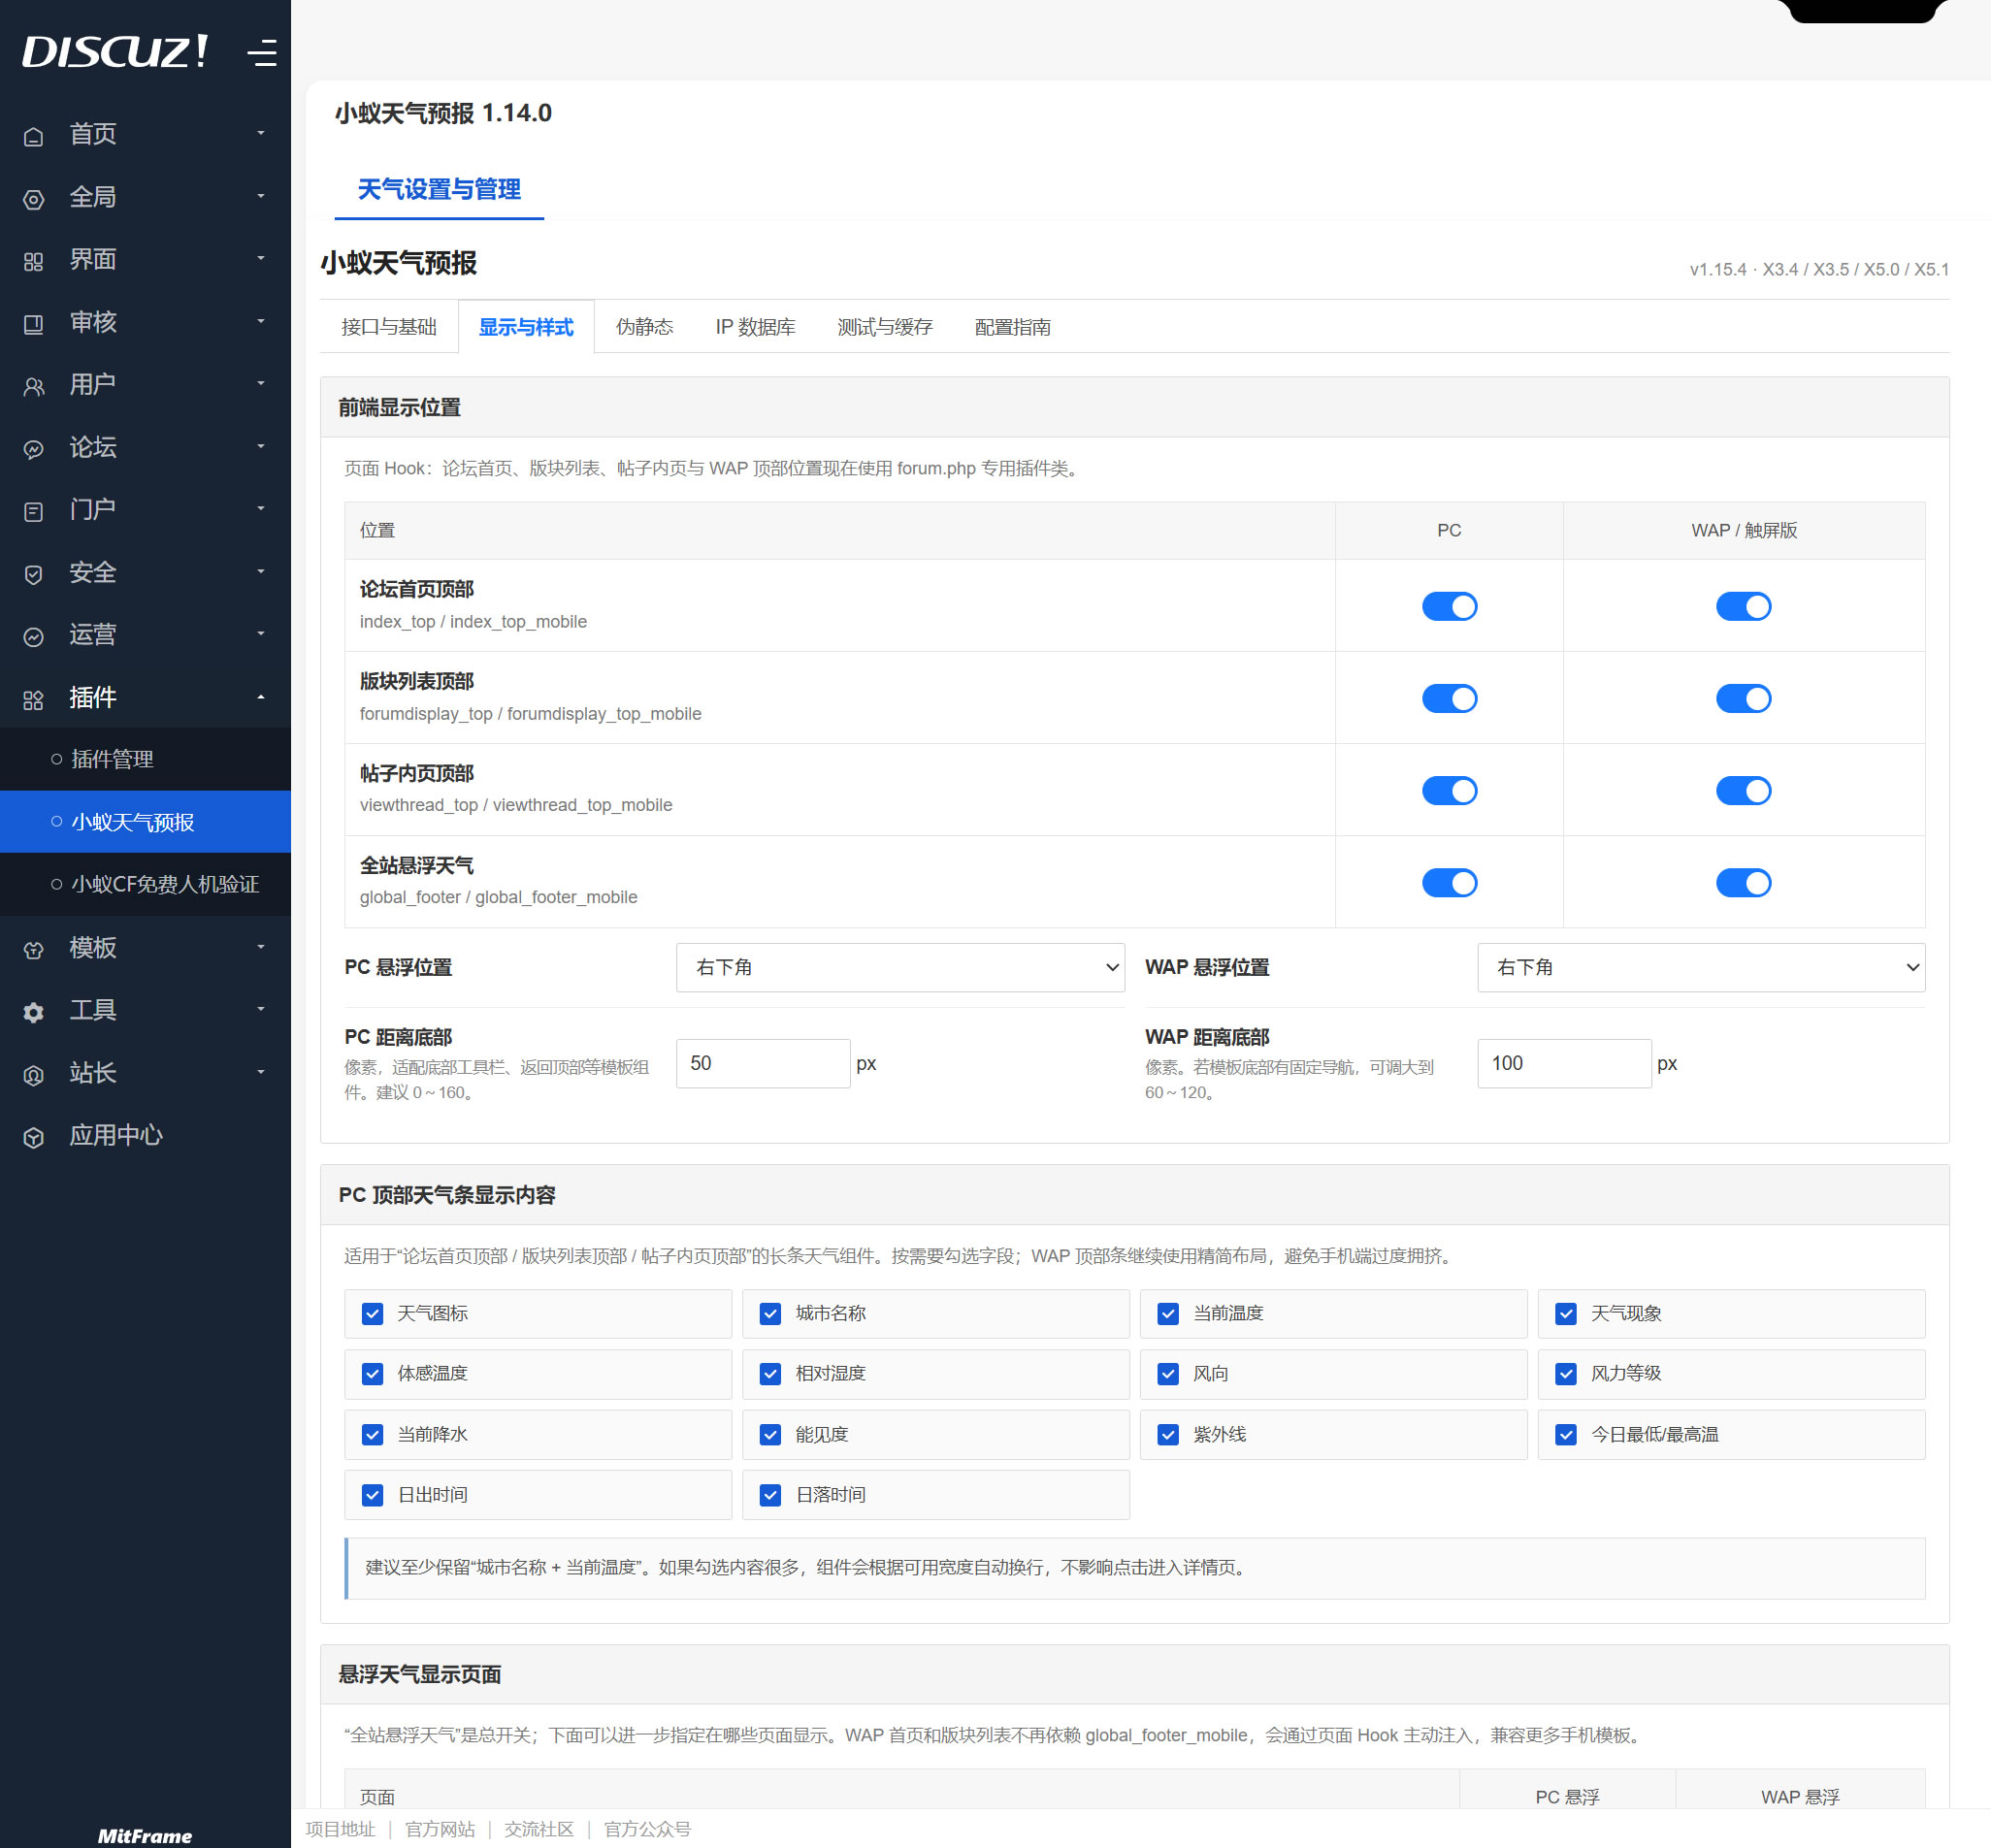Open the IP 数据库 tab
This screenshot has height=1848, width=1991.
coord(755,327)
